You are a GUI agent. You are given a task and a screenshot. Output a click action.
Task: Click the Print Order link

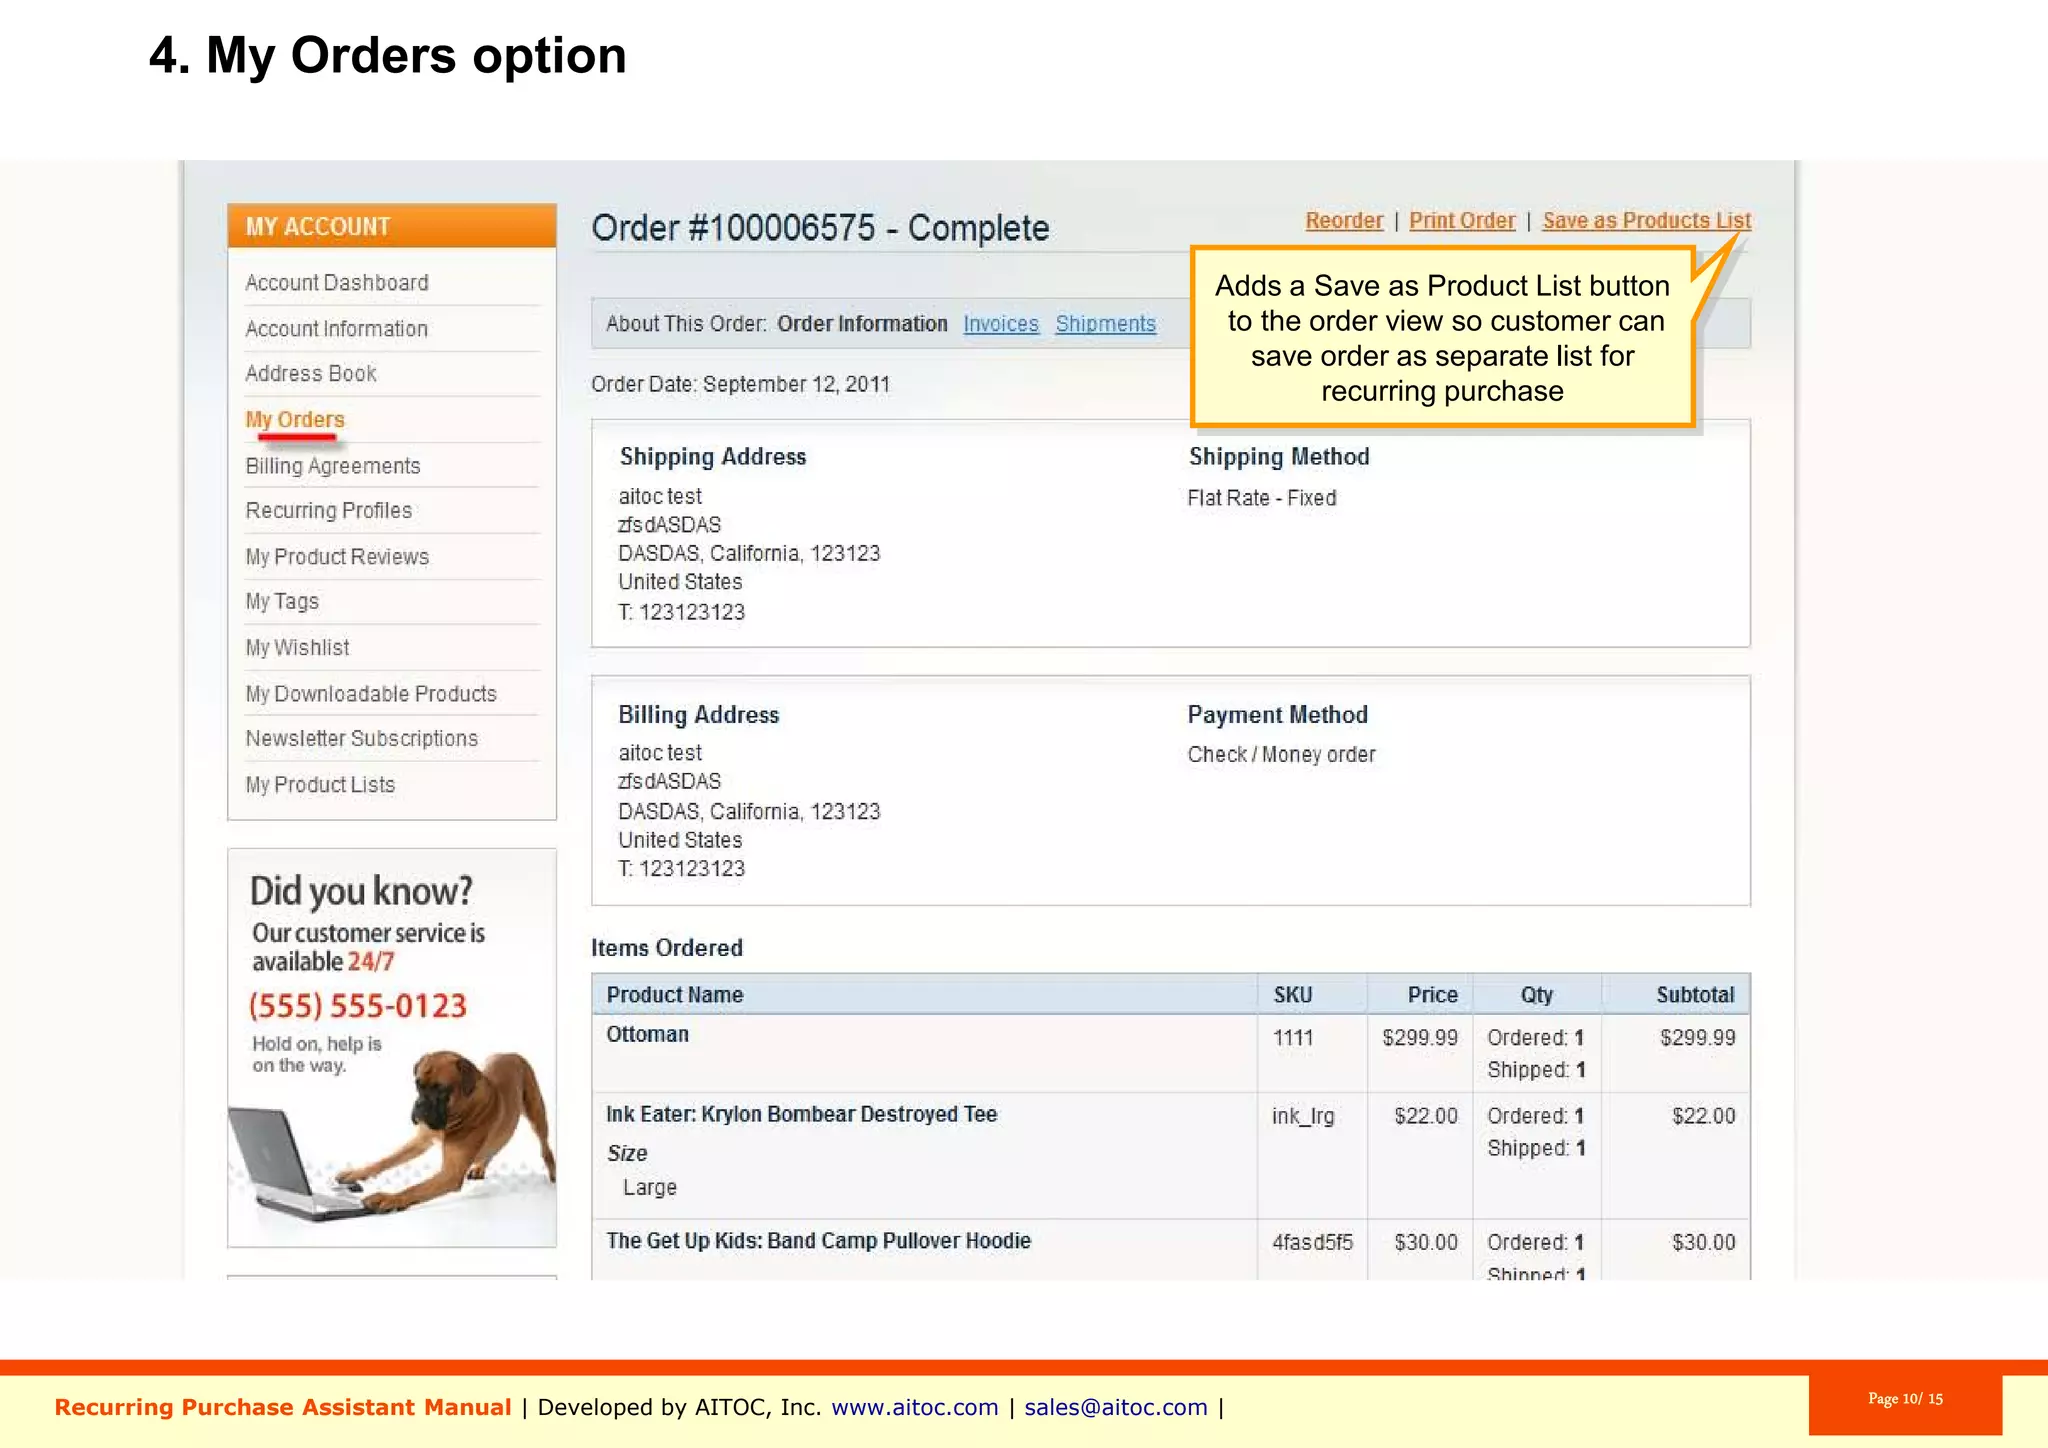[x=1462, y=221]
